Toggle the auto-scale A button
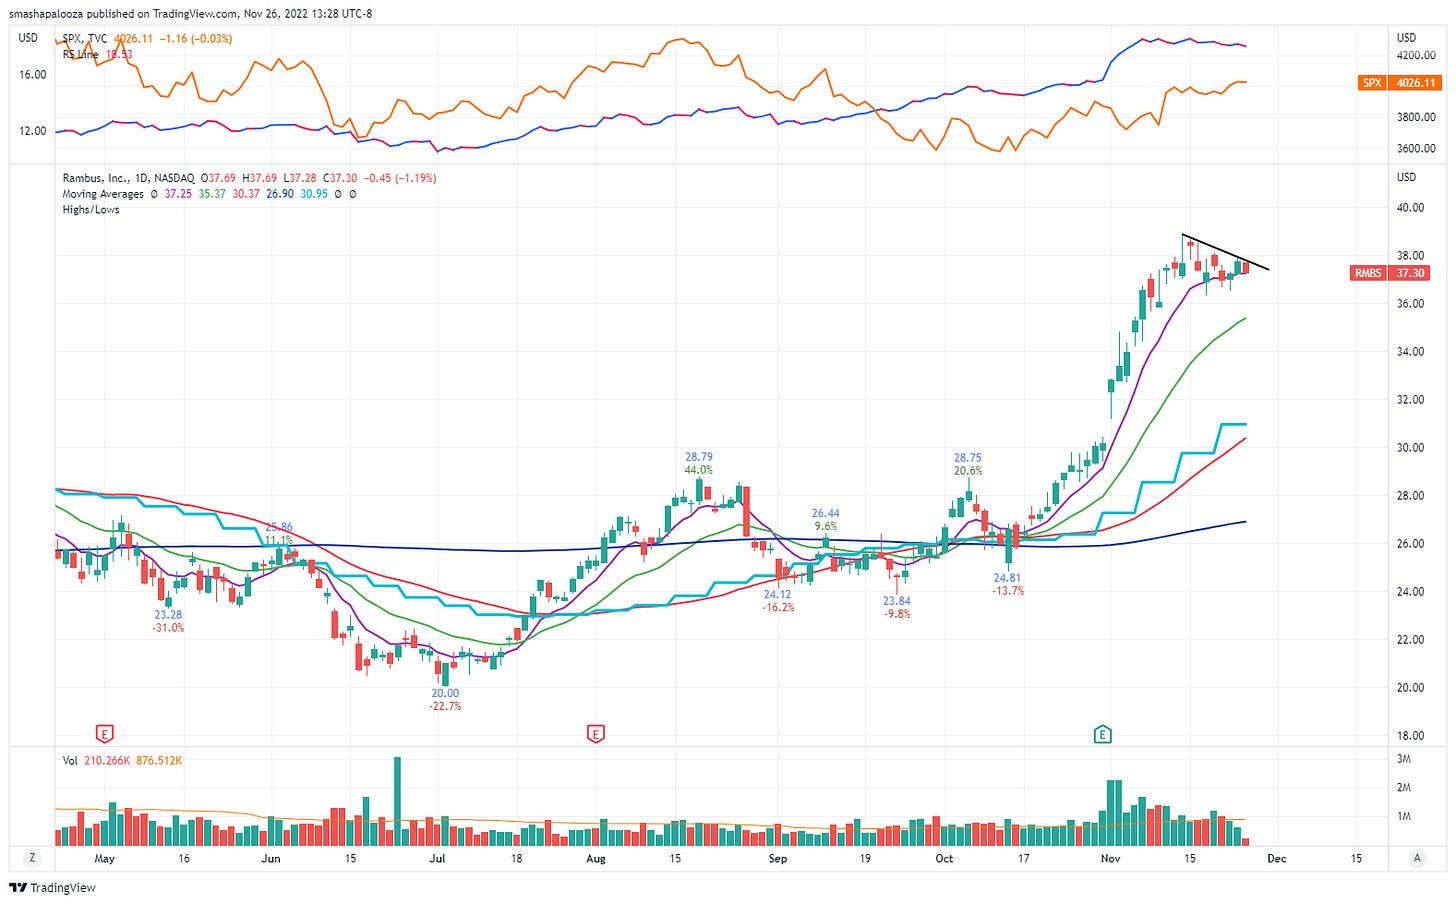1456x904 pixels. [x=1417, y=858]
